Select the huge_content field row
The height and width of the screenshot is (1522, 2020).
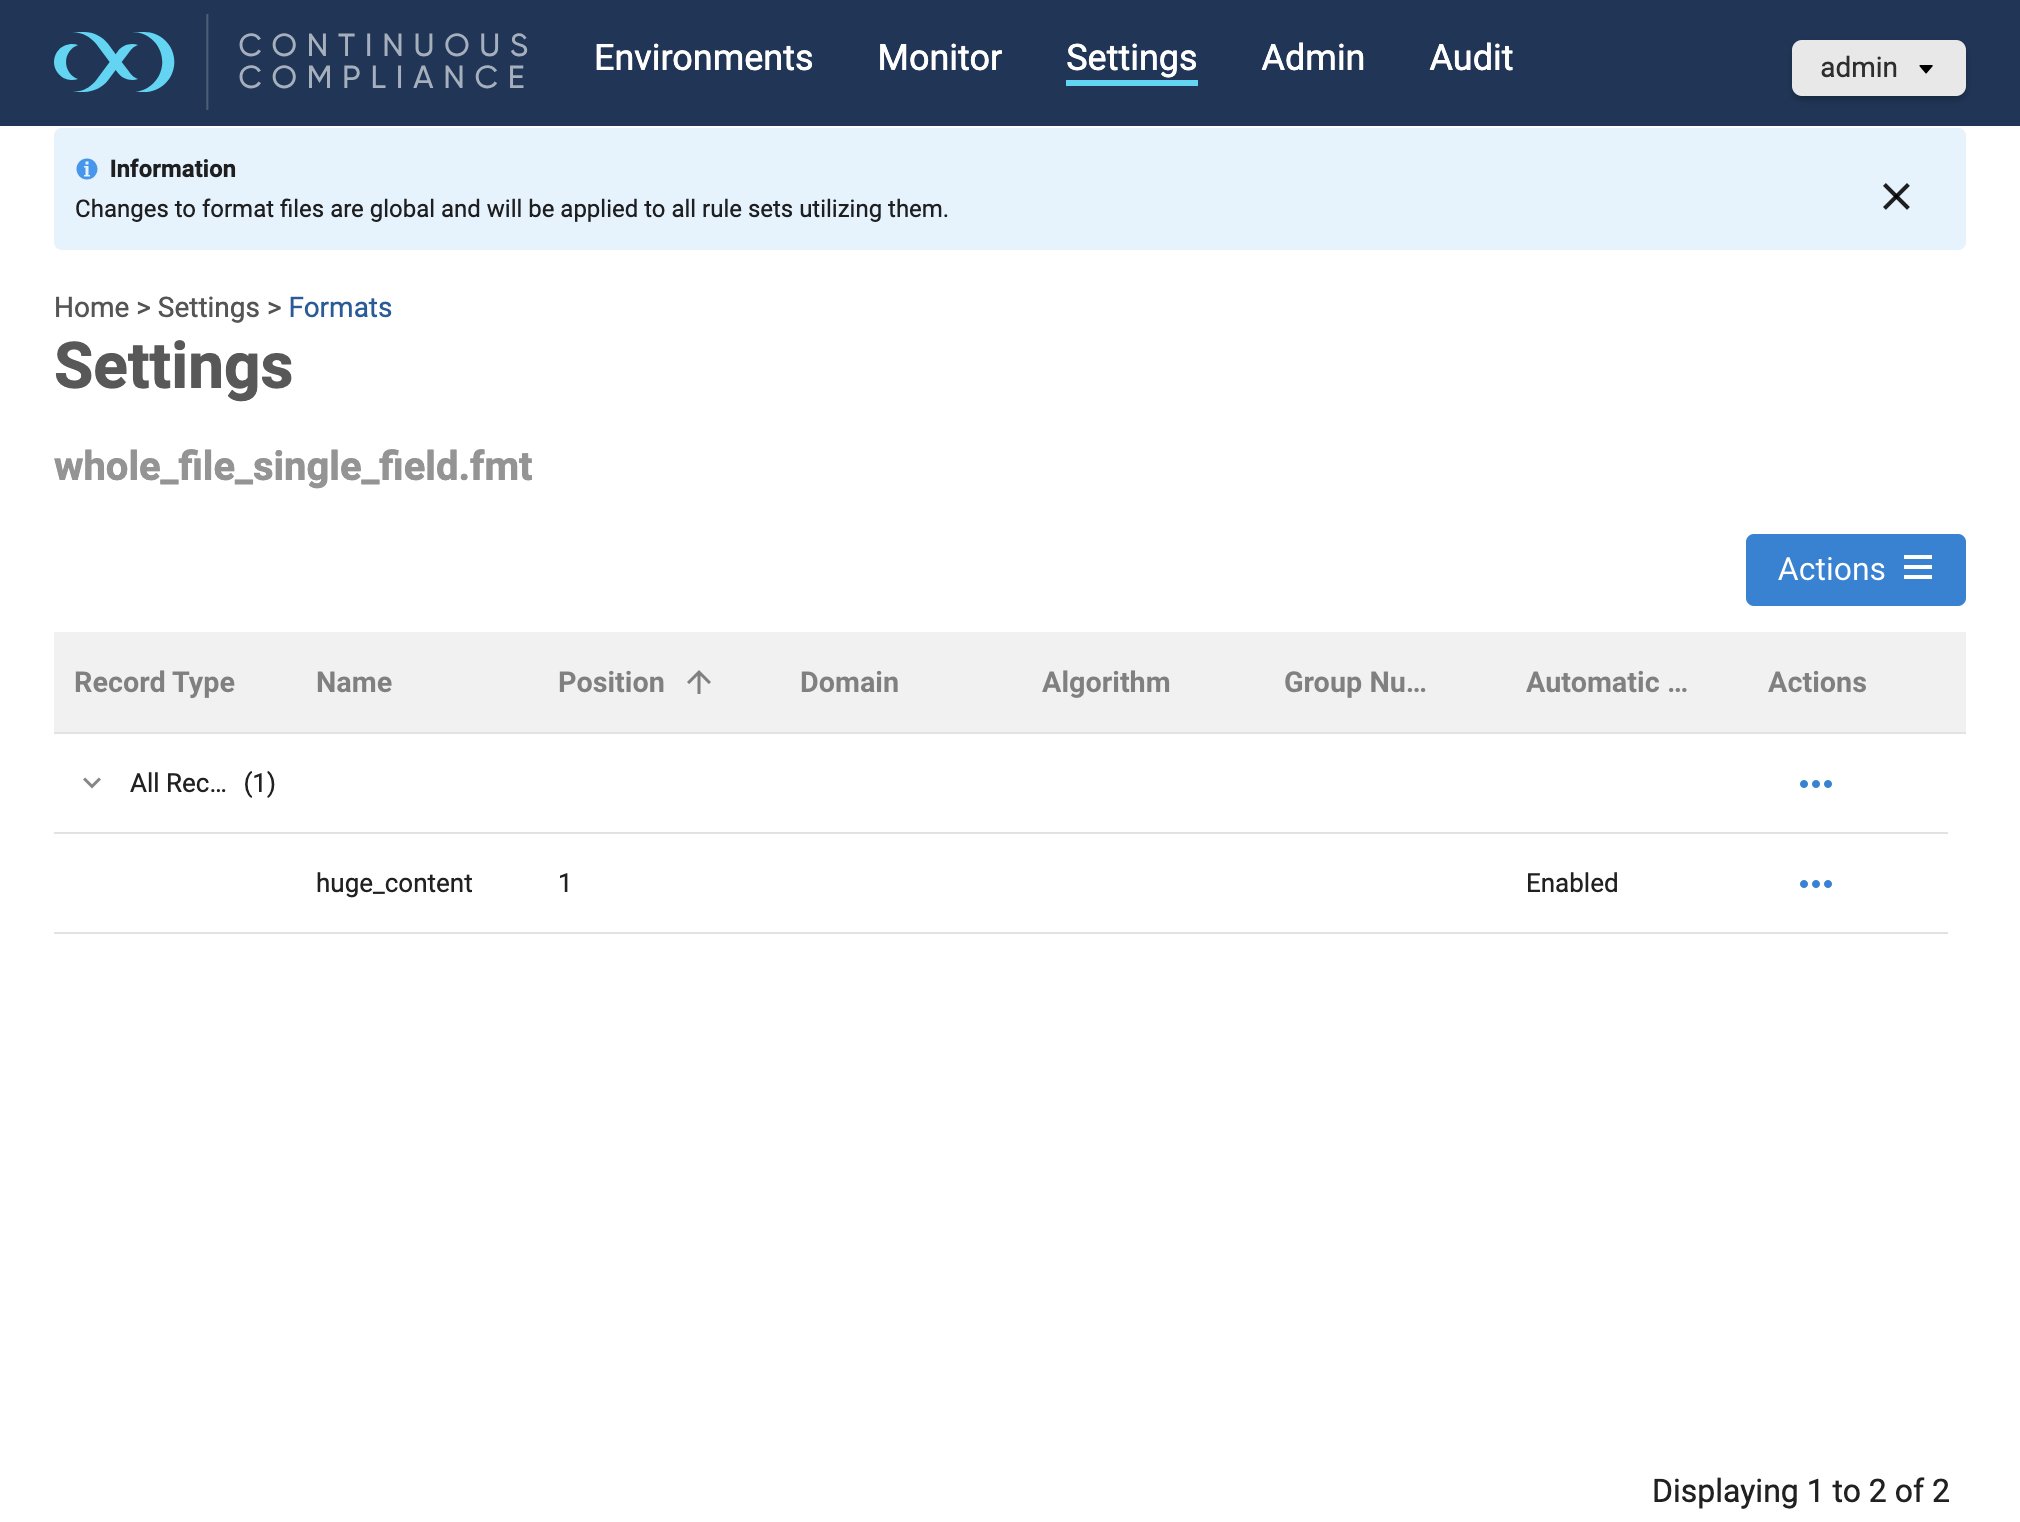pyautogui.click(x=394, y=883)
